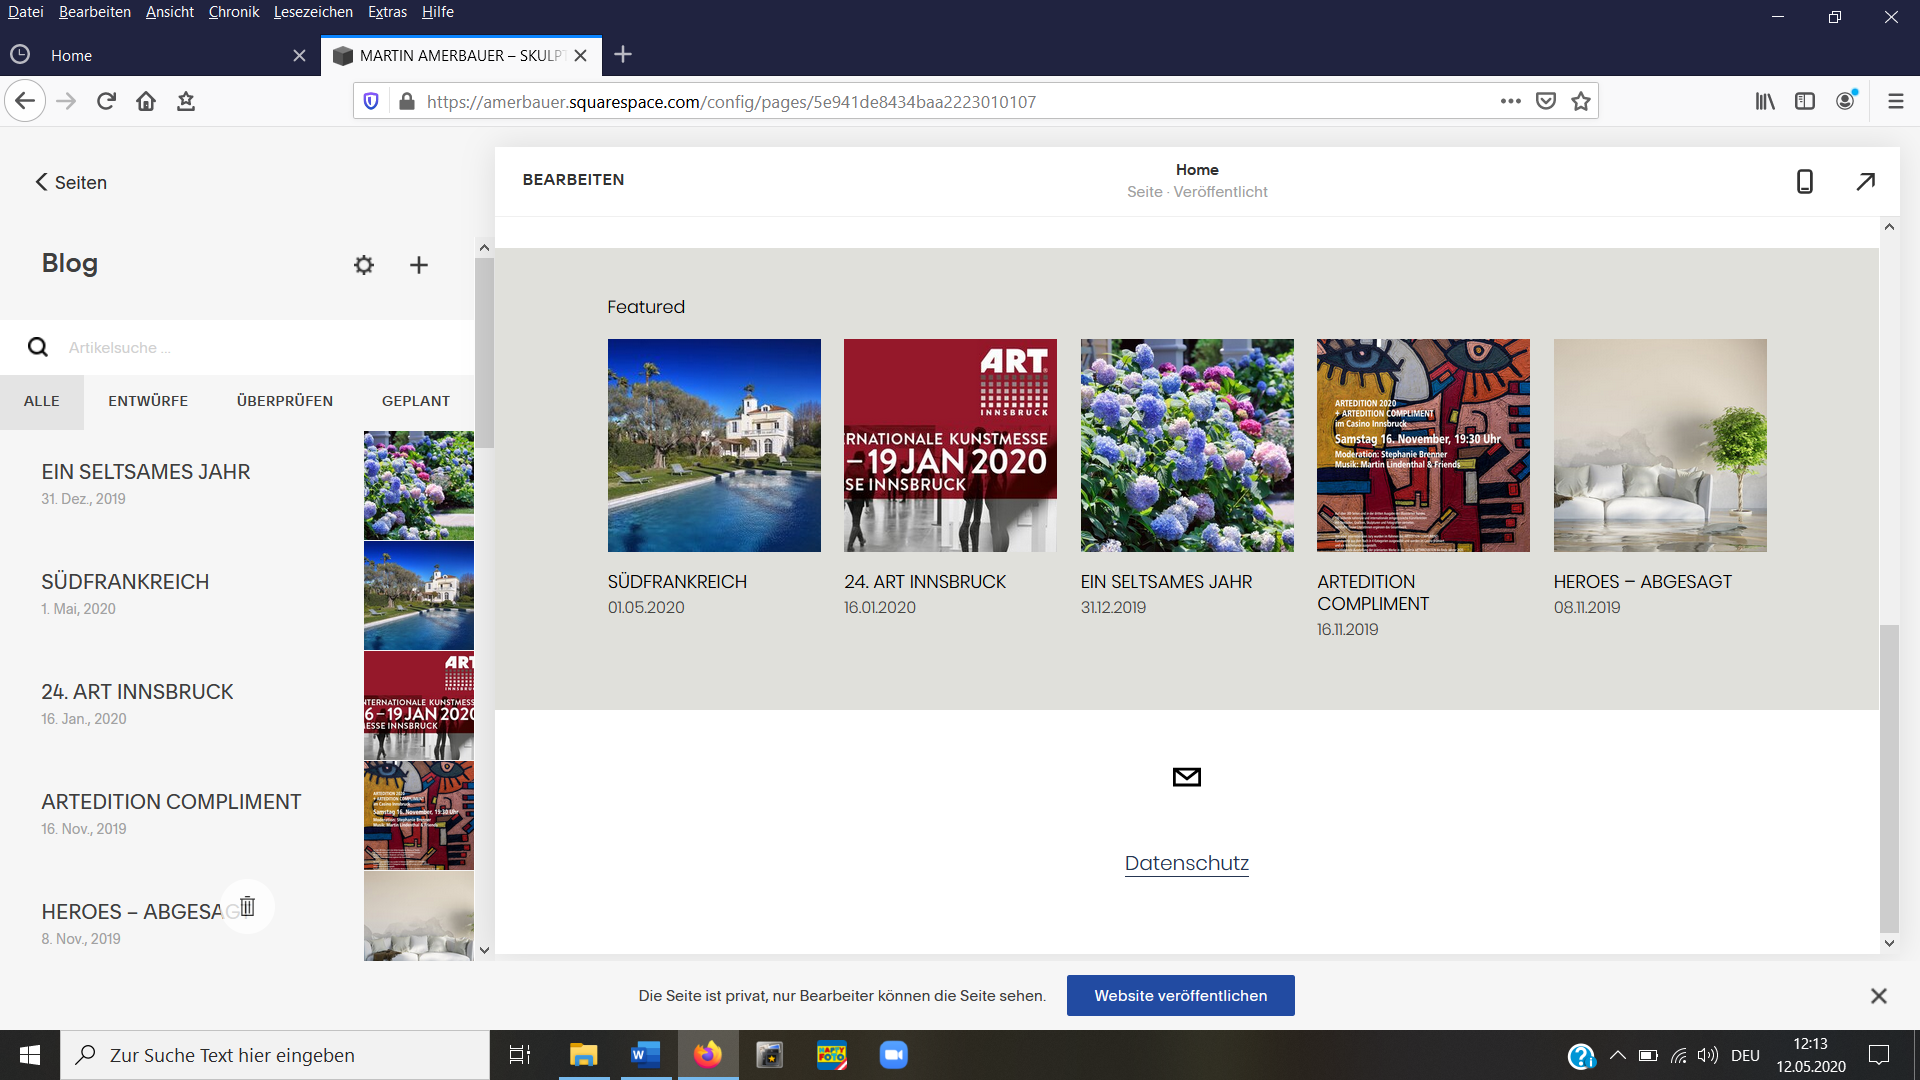Screen dimensions: 1920x1080
Task: Bookmark this page with the star icon
Action: [1580, 101]
